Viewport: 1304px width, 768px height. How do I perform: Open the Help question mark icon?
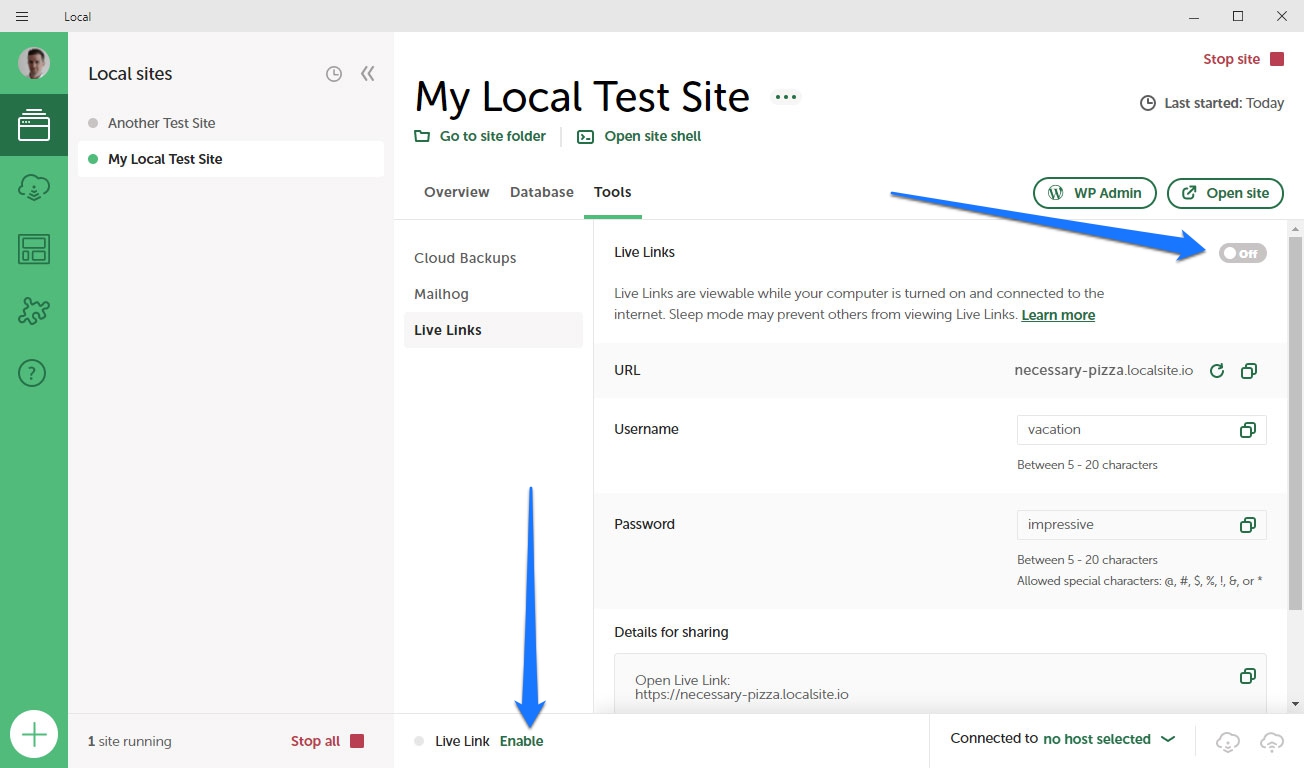click(x=33, y=373)
